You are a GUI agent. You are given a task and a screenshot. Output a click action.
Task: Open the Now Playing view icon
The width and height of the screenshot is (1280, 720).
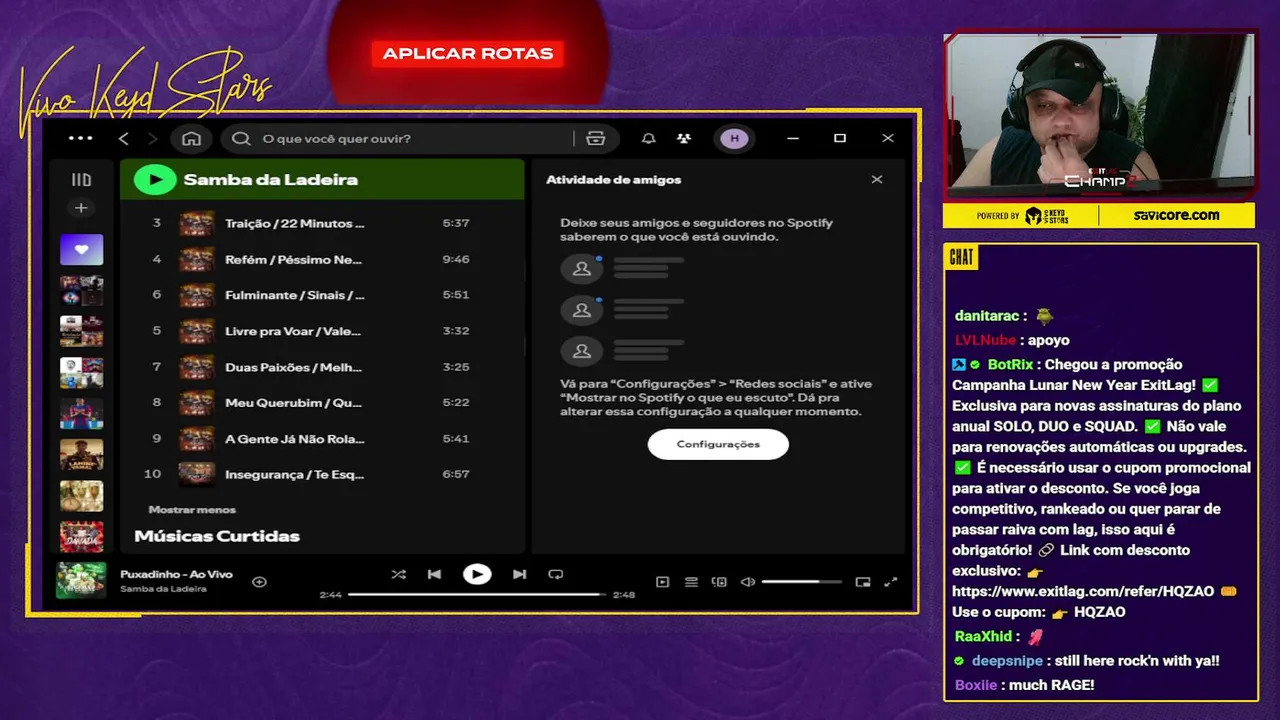[662, 582]
